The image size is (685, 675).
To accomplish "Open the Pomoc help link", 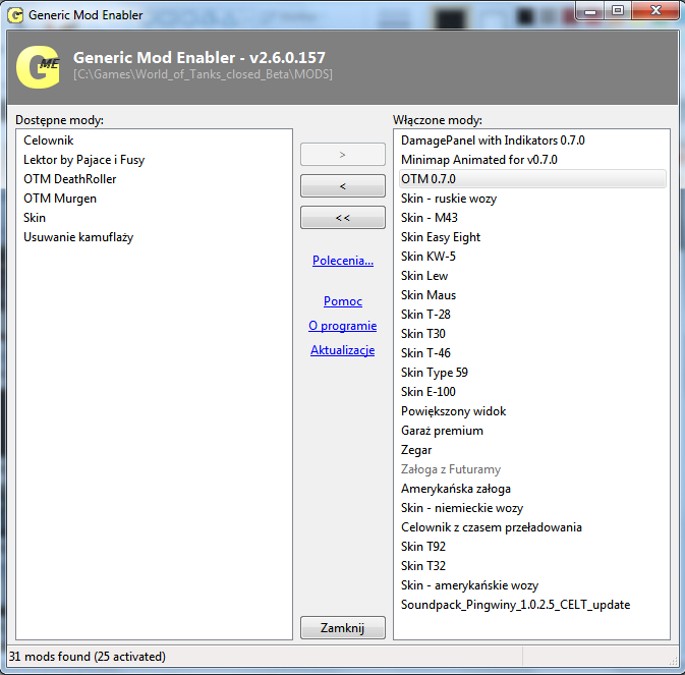I will pos(343,301).
